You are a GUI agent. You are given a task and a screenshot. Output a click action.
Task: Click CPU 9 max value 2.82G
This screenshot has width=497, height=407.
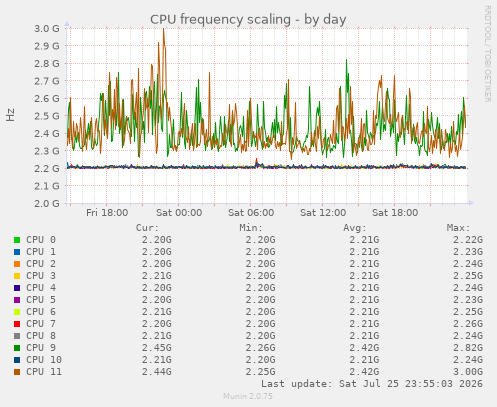[468, 348]
